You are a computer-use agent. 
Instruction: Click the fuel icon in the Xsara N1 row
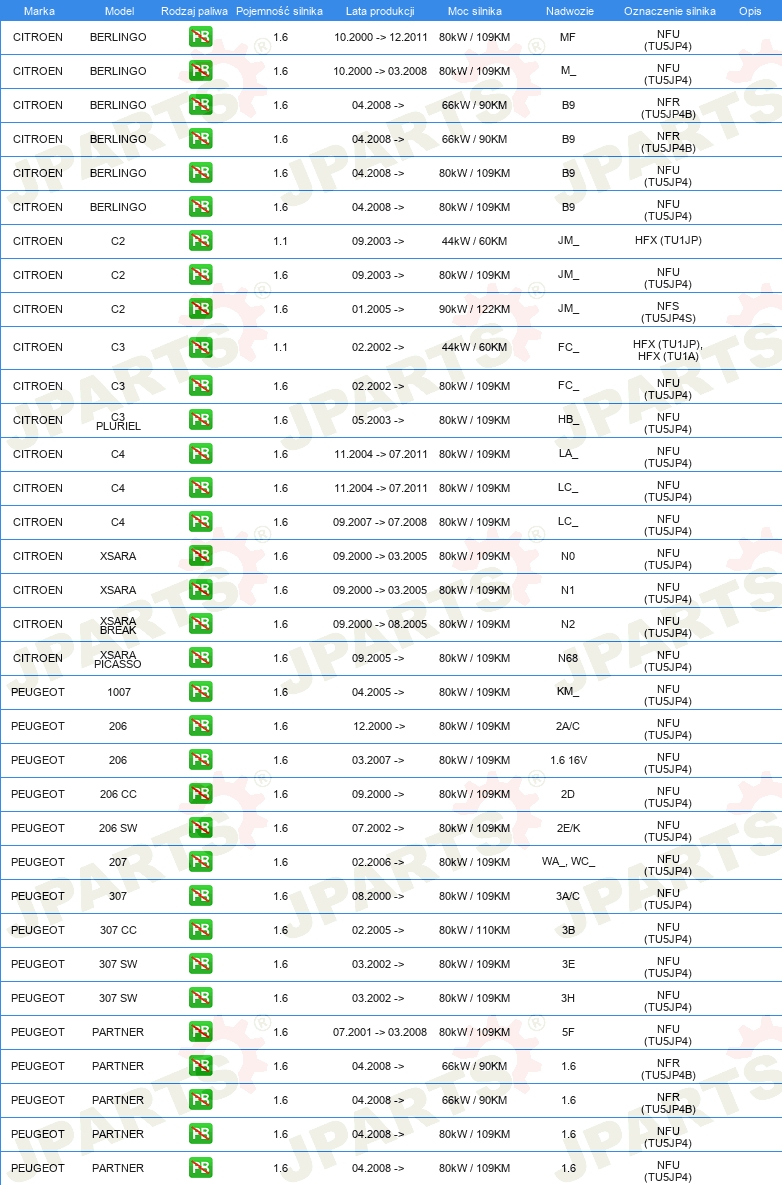point(200,590)
